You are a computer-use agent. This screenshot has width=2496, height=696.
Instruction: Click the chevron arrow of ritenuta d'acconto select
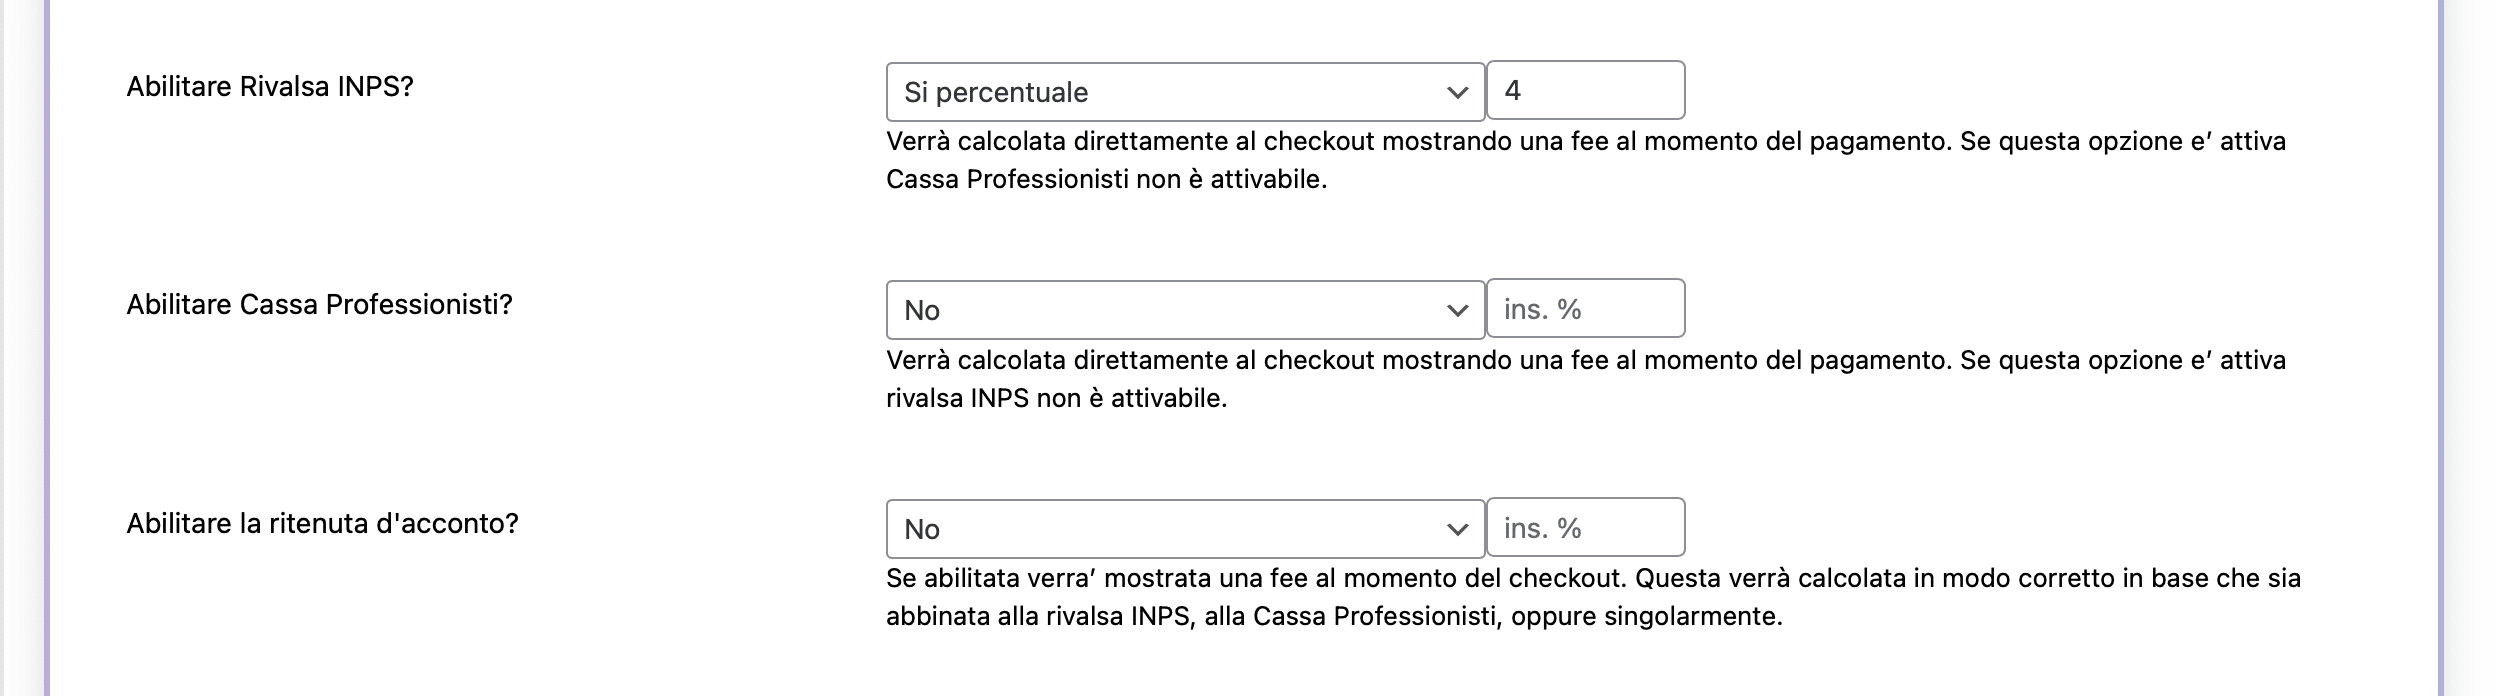pos(1457,529)
